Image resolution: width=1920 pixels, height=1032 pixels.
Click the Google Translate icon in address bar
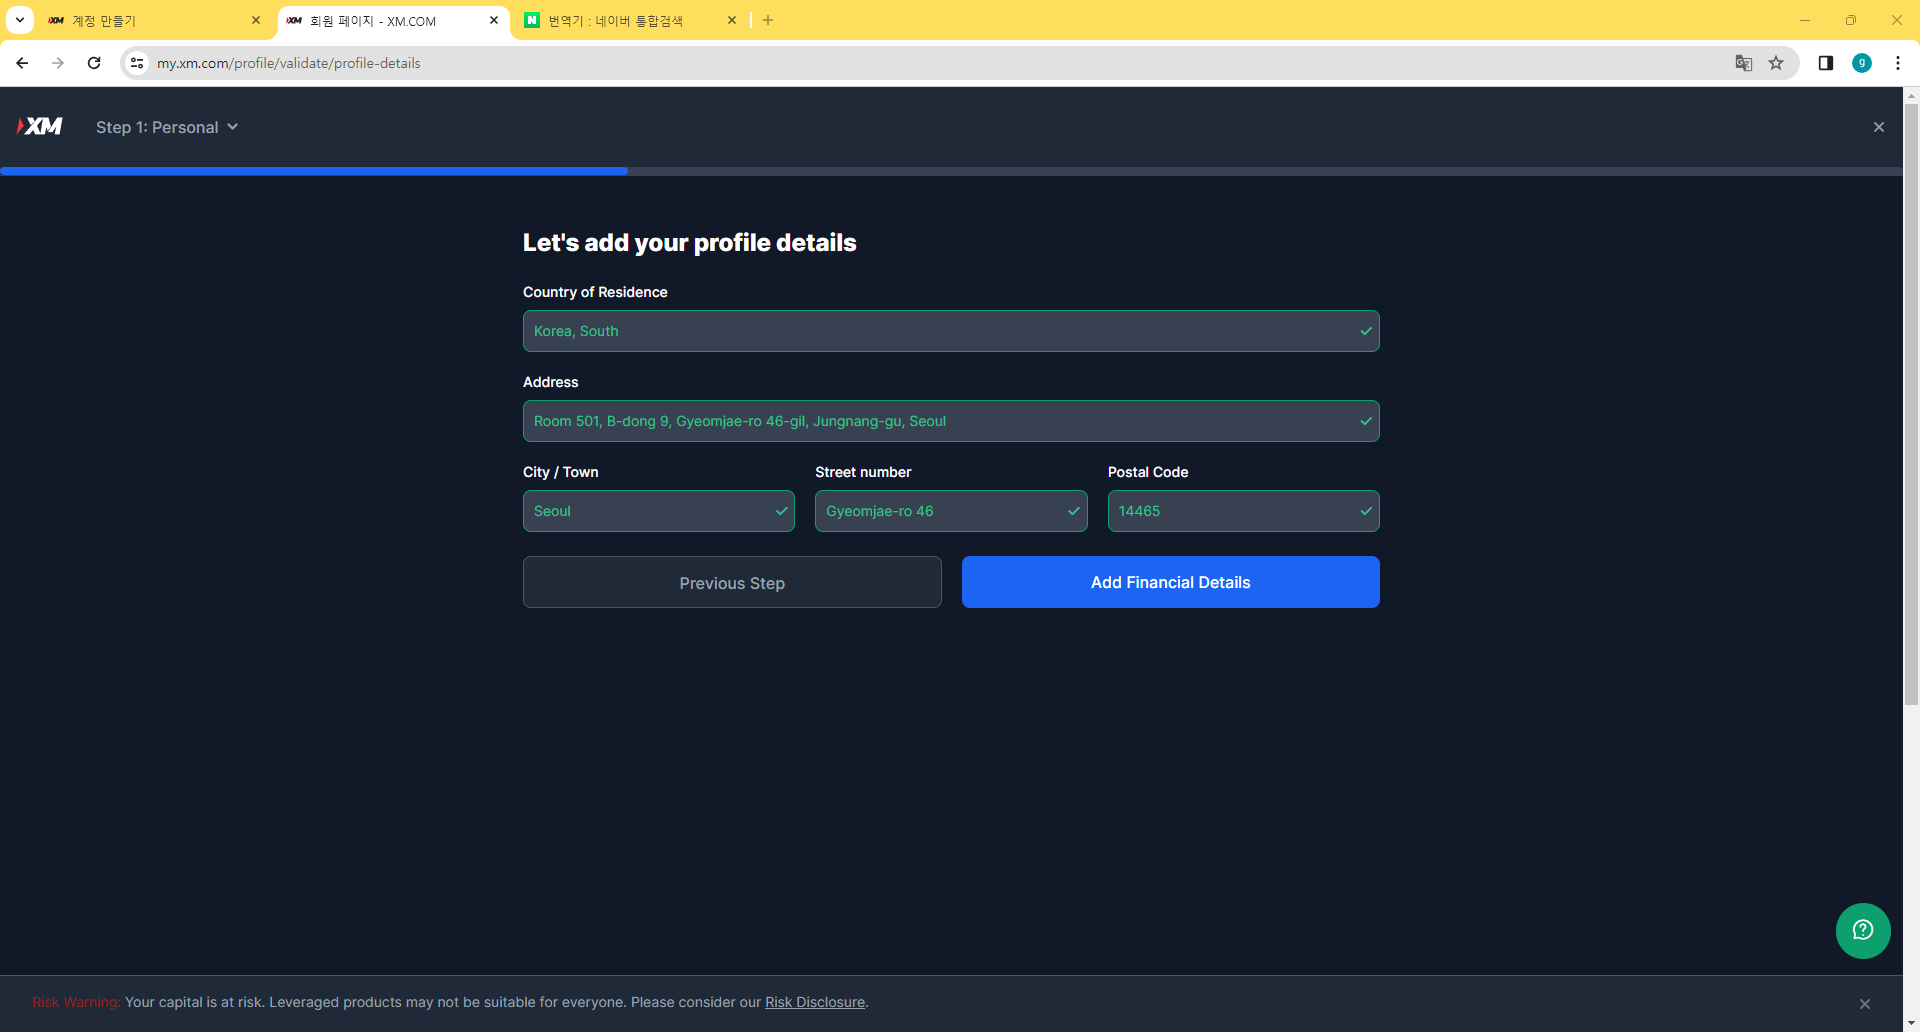coord(1744,63)
